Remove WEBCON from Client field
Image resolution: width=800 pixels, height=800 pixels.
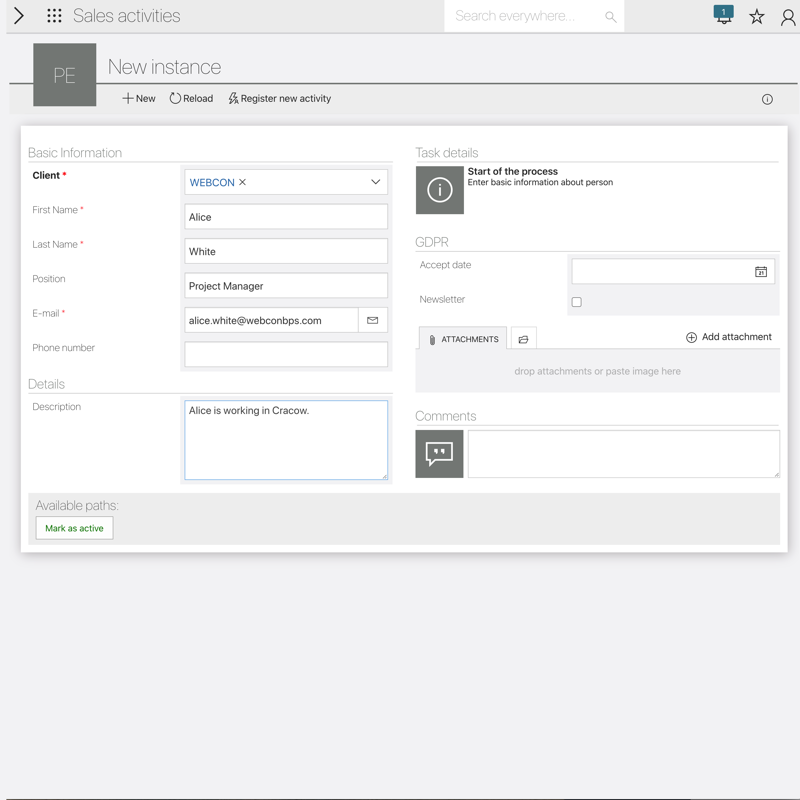pyautogui.click(x=243, y=183)
